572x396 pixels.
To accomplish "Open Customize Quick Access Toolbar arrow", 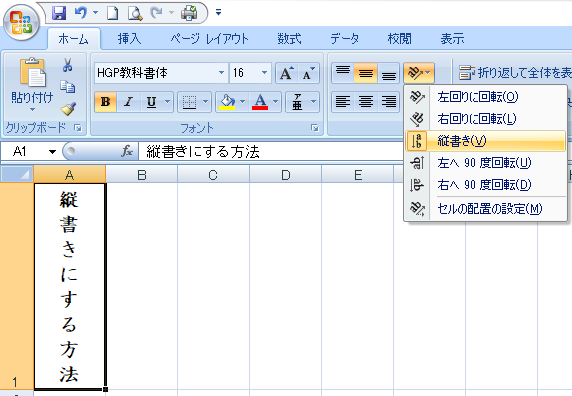I will pyautogui.click(x=219, y=13).
